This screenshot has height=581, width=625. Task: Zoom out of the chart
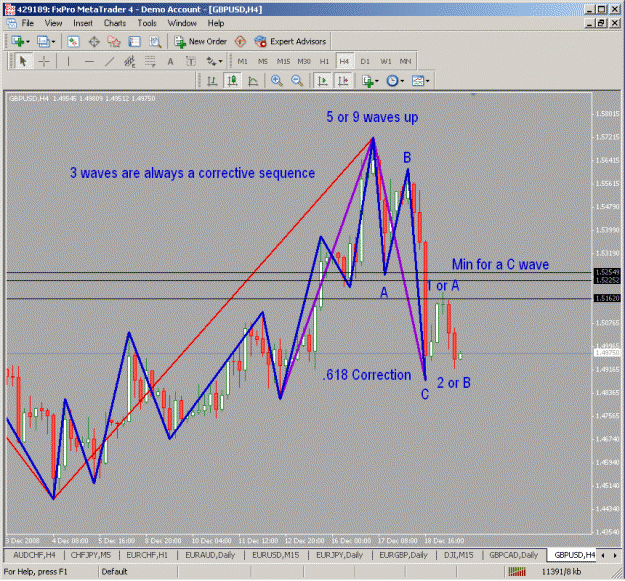click(x=297, y=81)
